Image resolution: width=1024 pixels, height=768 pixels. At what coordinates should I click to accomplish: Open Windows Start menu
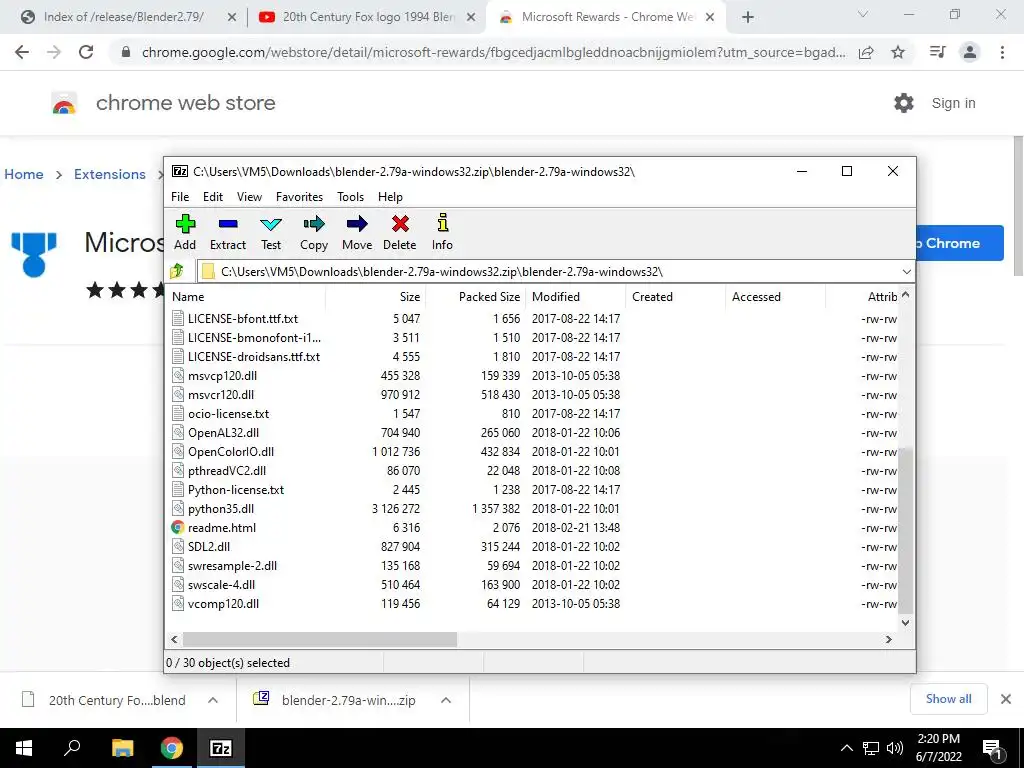[x=24, y=748]
